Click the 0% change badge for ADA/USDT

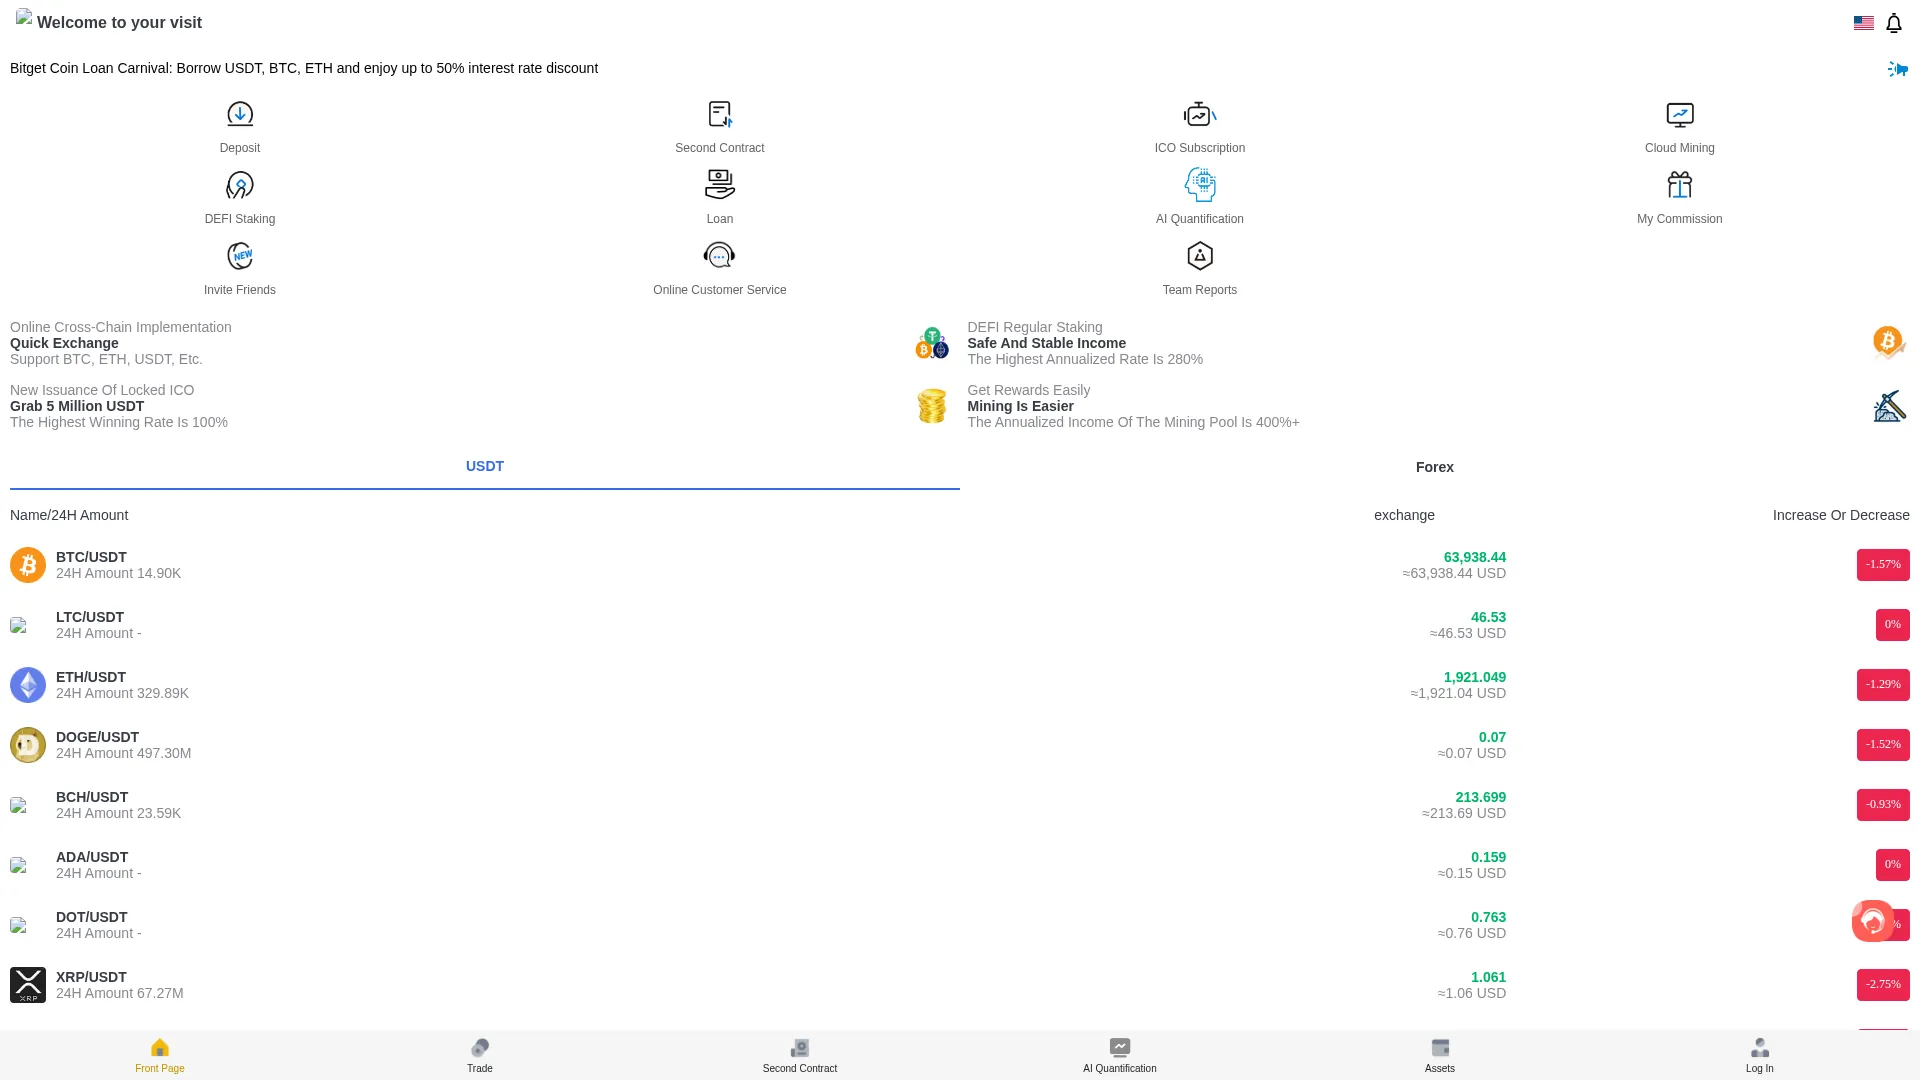(x=1893, y=865)
